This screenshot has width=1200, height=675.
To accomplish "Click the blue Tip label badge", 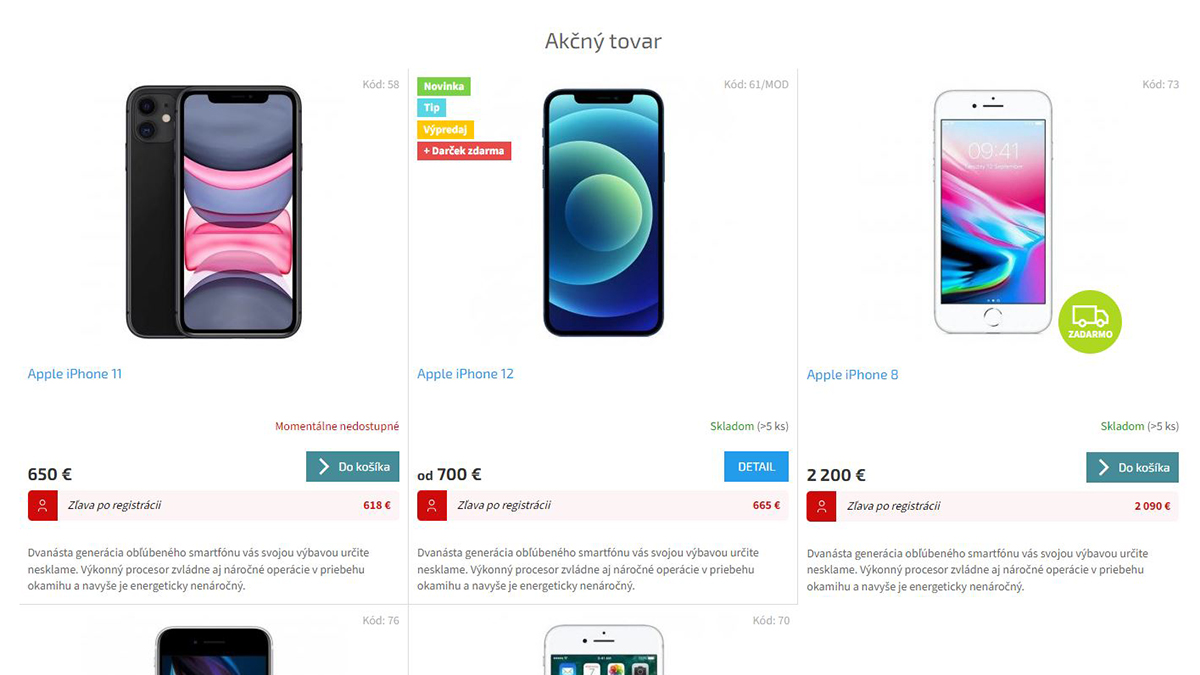I will coord(432,108).
